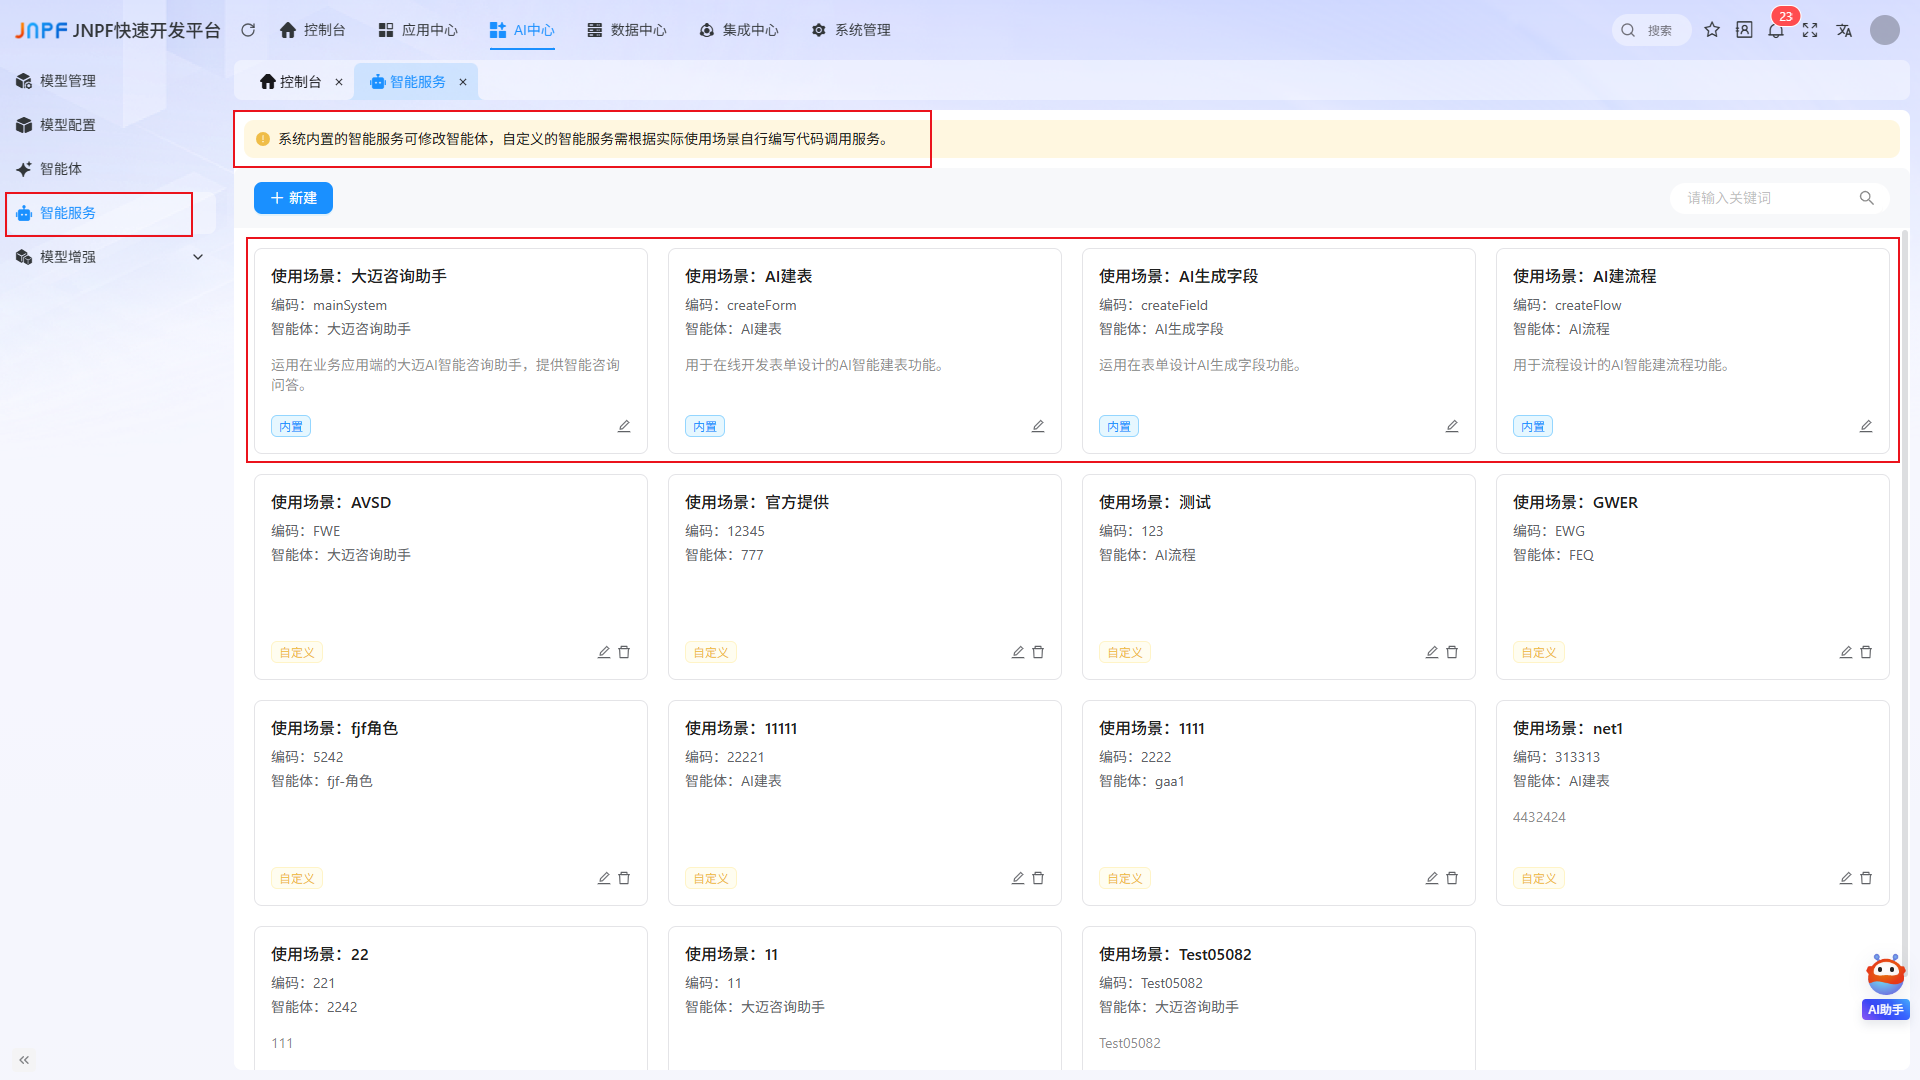Click the JNPF快速开发平台 logo
1920x1080 pixels.
[x=117, y=30]
